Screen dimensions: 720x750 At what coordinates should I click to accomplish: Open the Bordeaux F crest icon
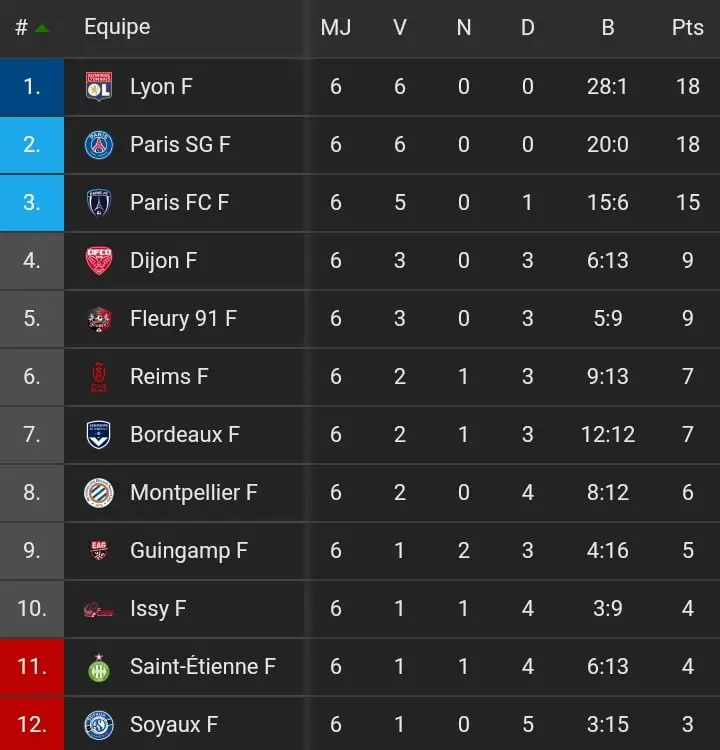99,435
